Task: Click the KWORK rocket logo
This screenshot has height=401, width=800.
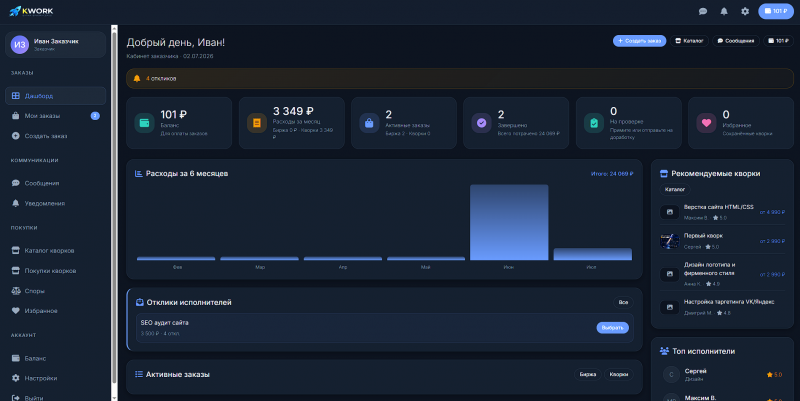Action: point(31,11)
